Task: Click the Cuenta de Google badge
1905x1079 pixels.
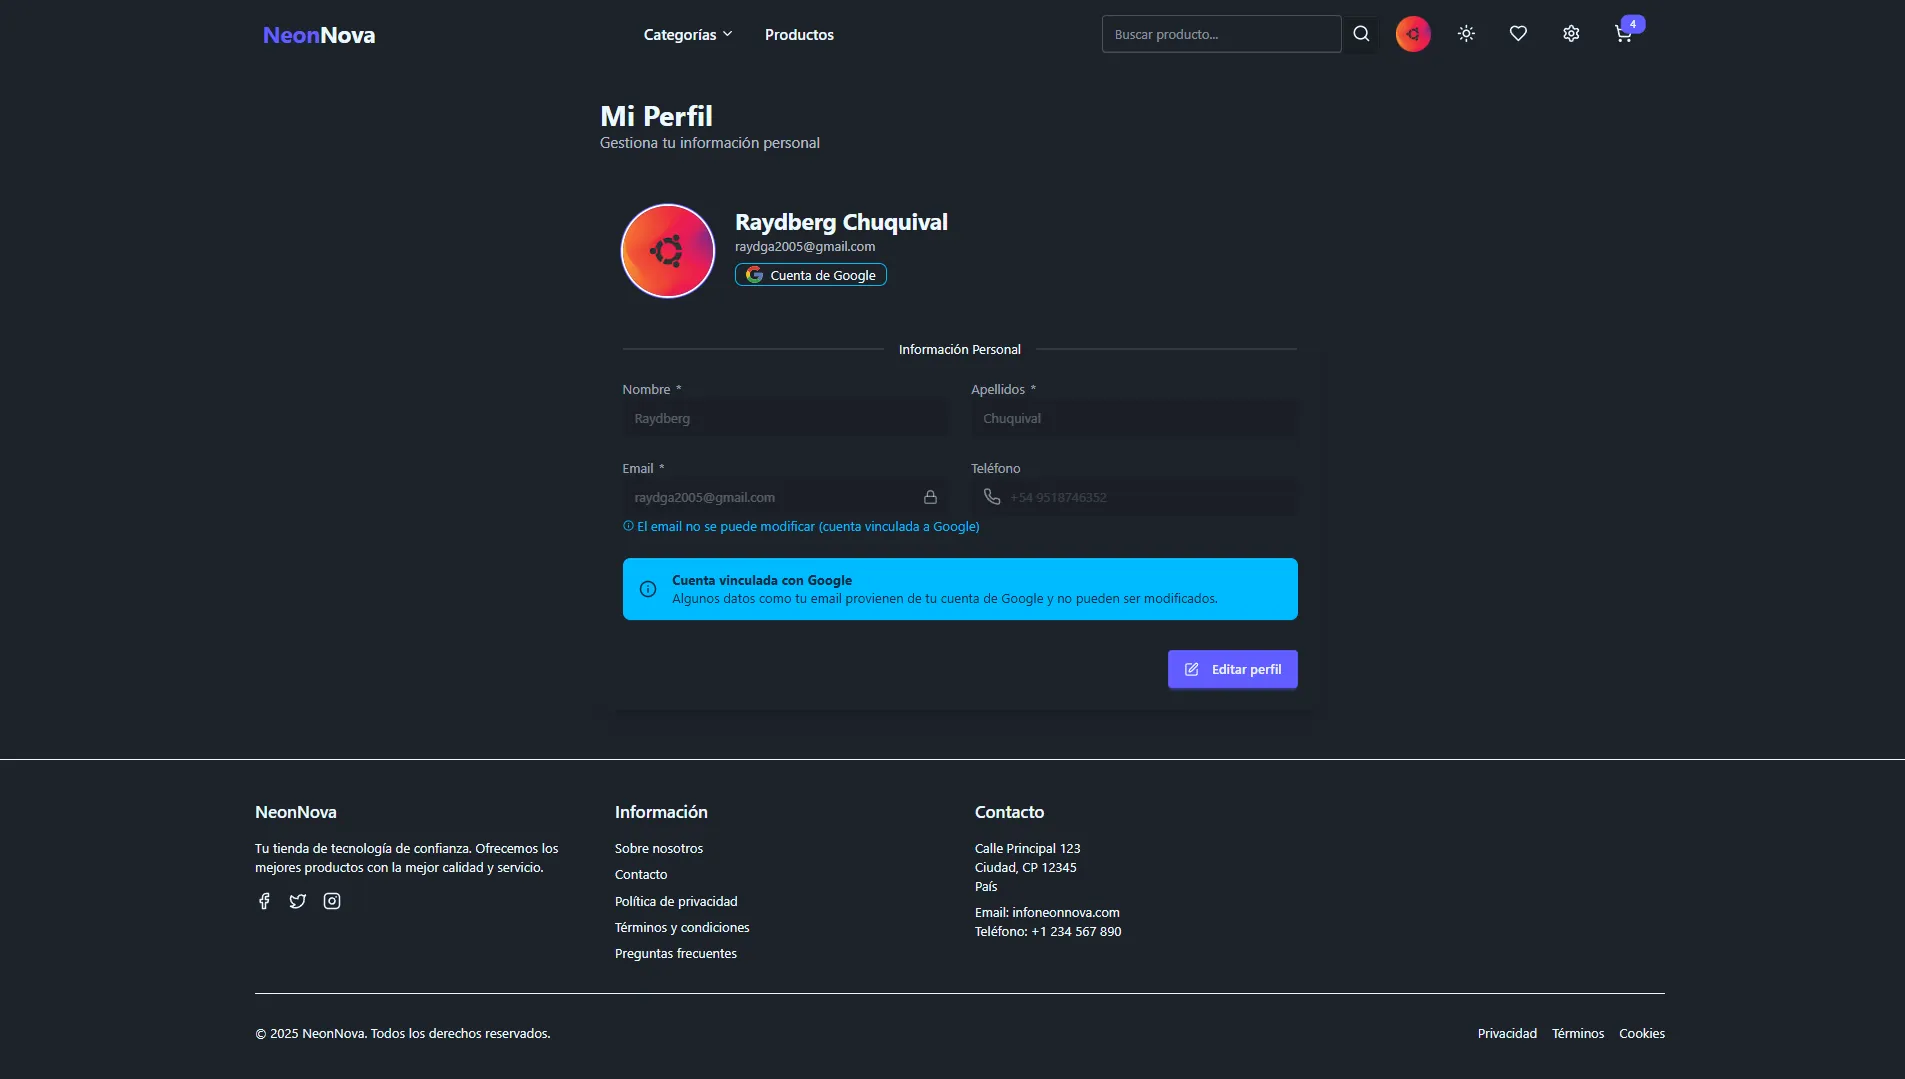Action: point(811,275)
